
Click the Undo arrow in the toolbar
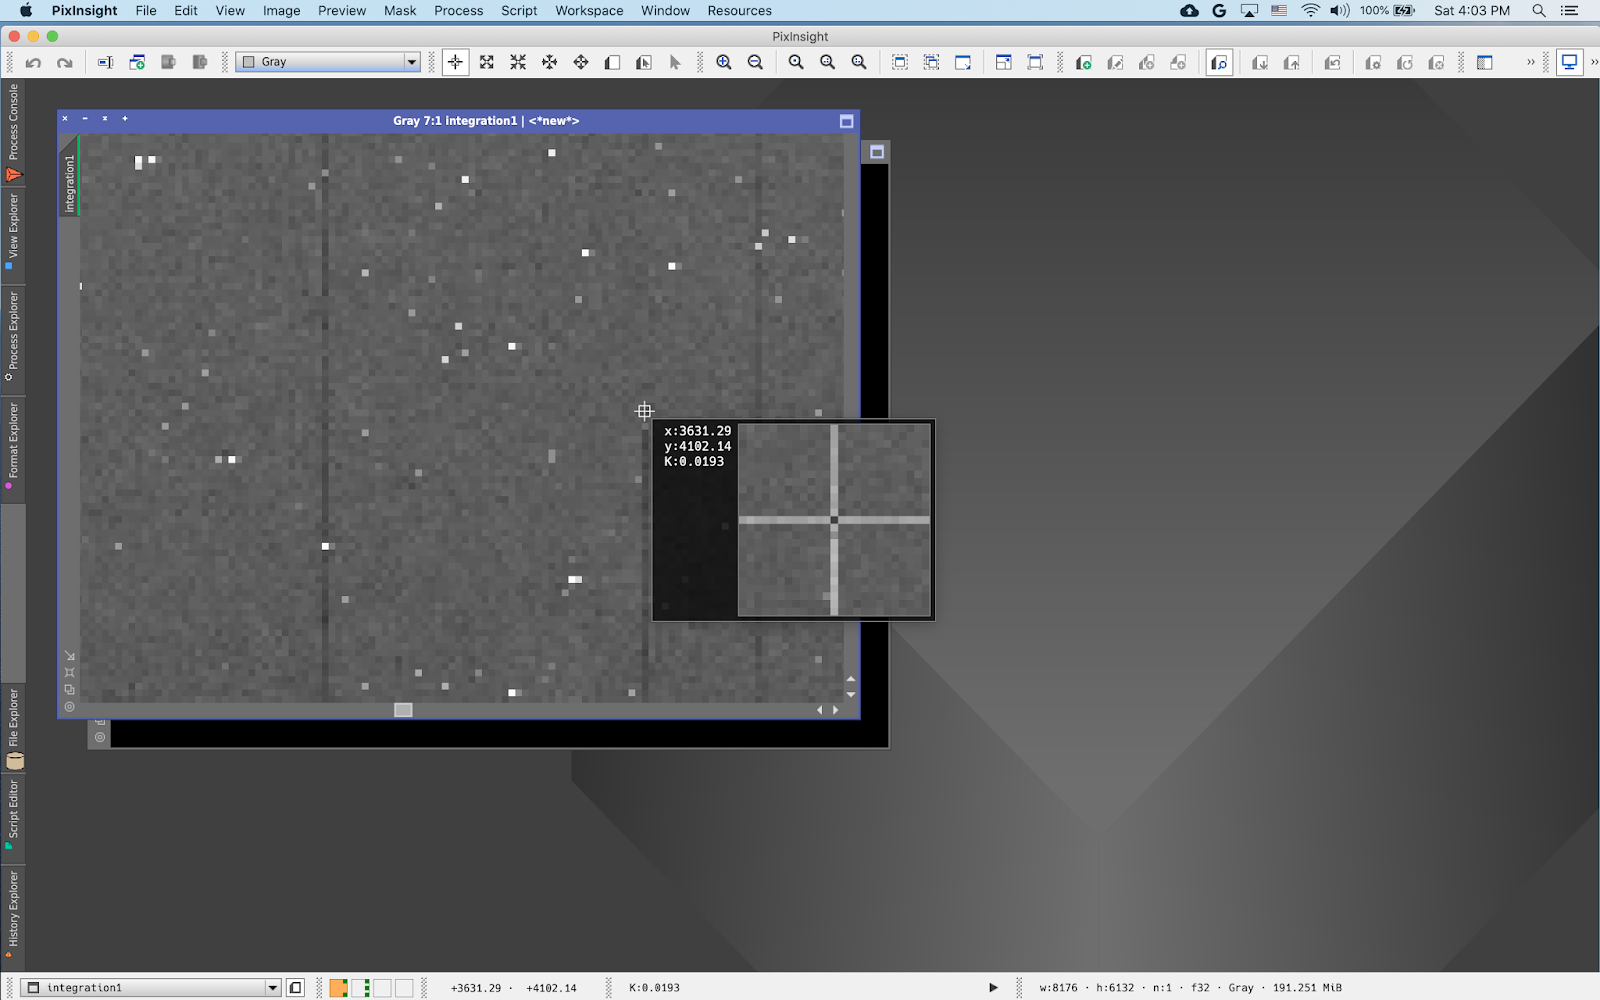point(33,62)
